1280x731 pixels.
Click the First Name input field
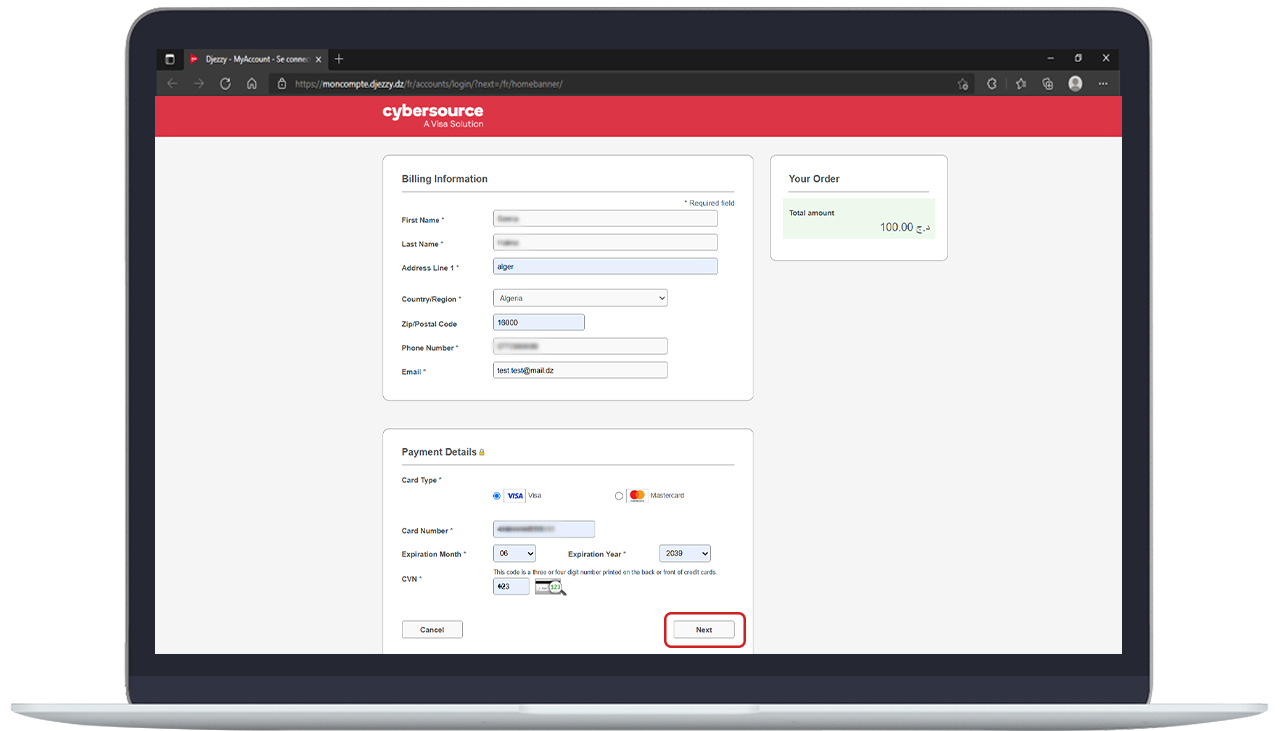pos(605,218)
